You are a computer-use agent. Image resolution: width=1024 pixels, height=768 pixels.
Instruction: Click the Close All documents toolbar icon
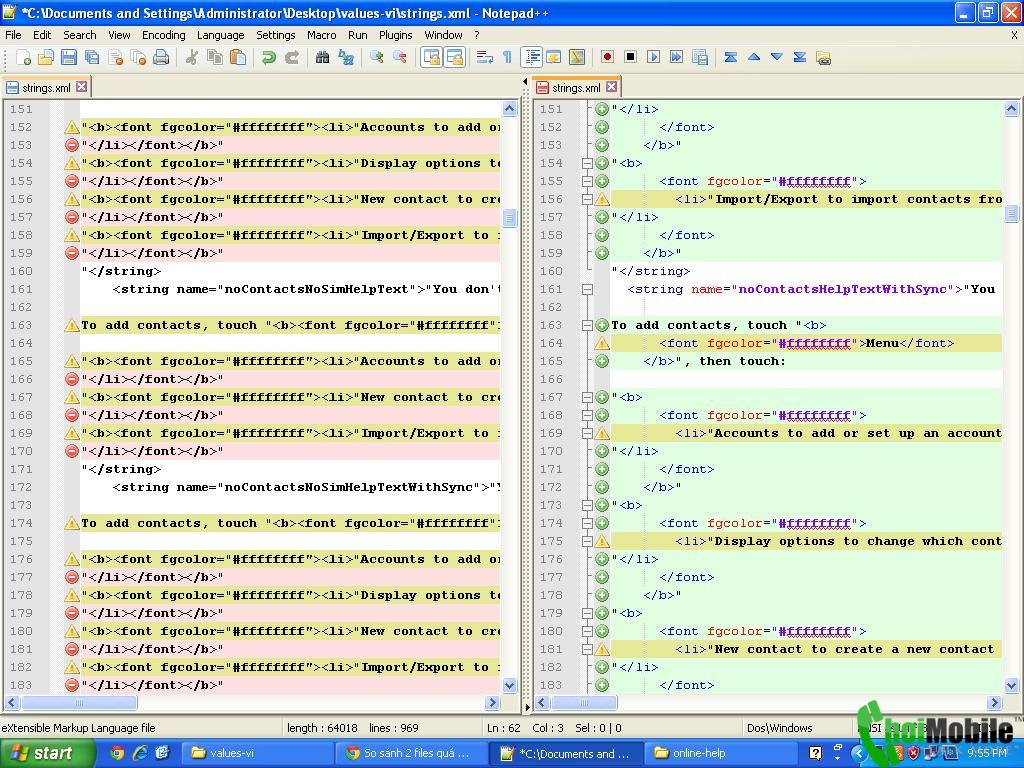click(138, 58)
